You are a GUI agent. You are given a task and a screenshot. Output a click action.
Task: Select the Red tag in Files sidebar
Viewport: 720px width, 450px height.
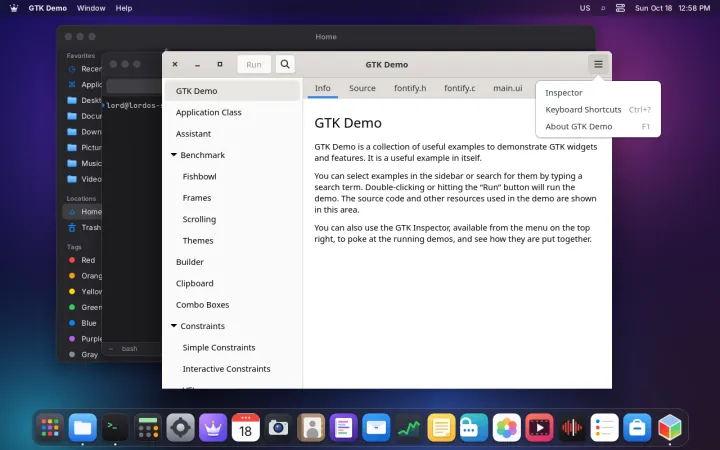(82, 260)
